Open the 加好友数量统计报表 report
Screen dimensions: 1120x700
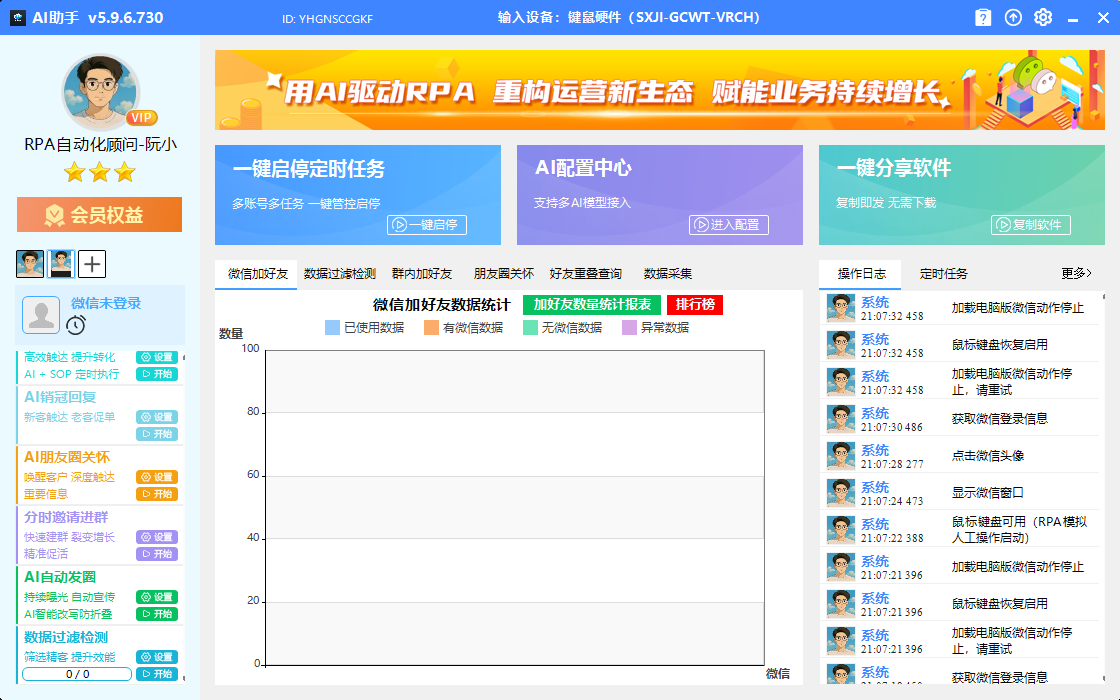592,305
